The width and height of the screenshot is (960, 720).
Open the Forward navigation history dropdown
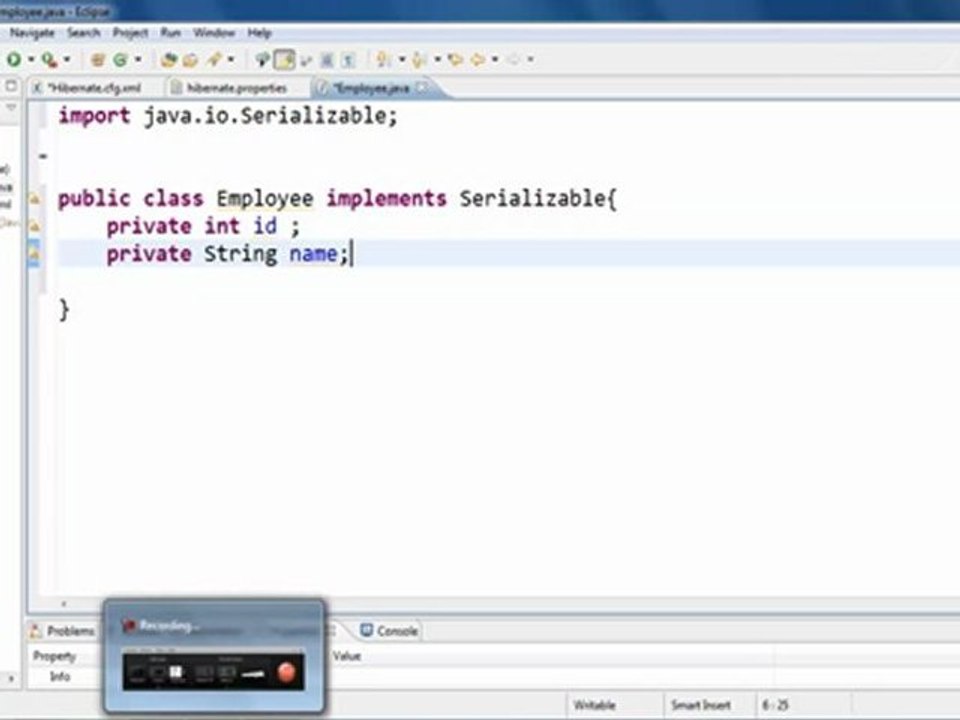click(530, 59)
